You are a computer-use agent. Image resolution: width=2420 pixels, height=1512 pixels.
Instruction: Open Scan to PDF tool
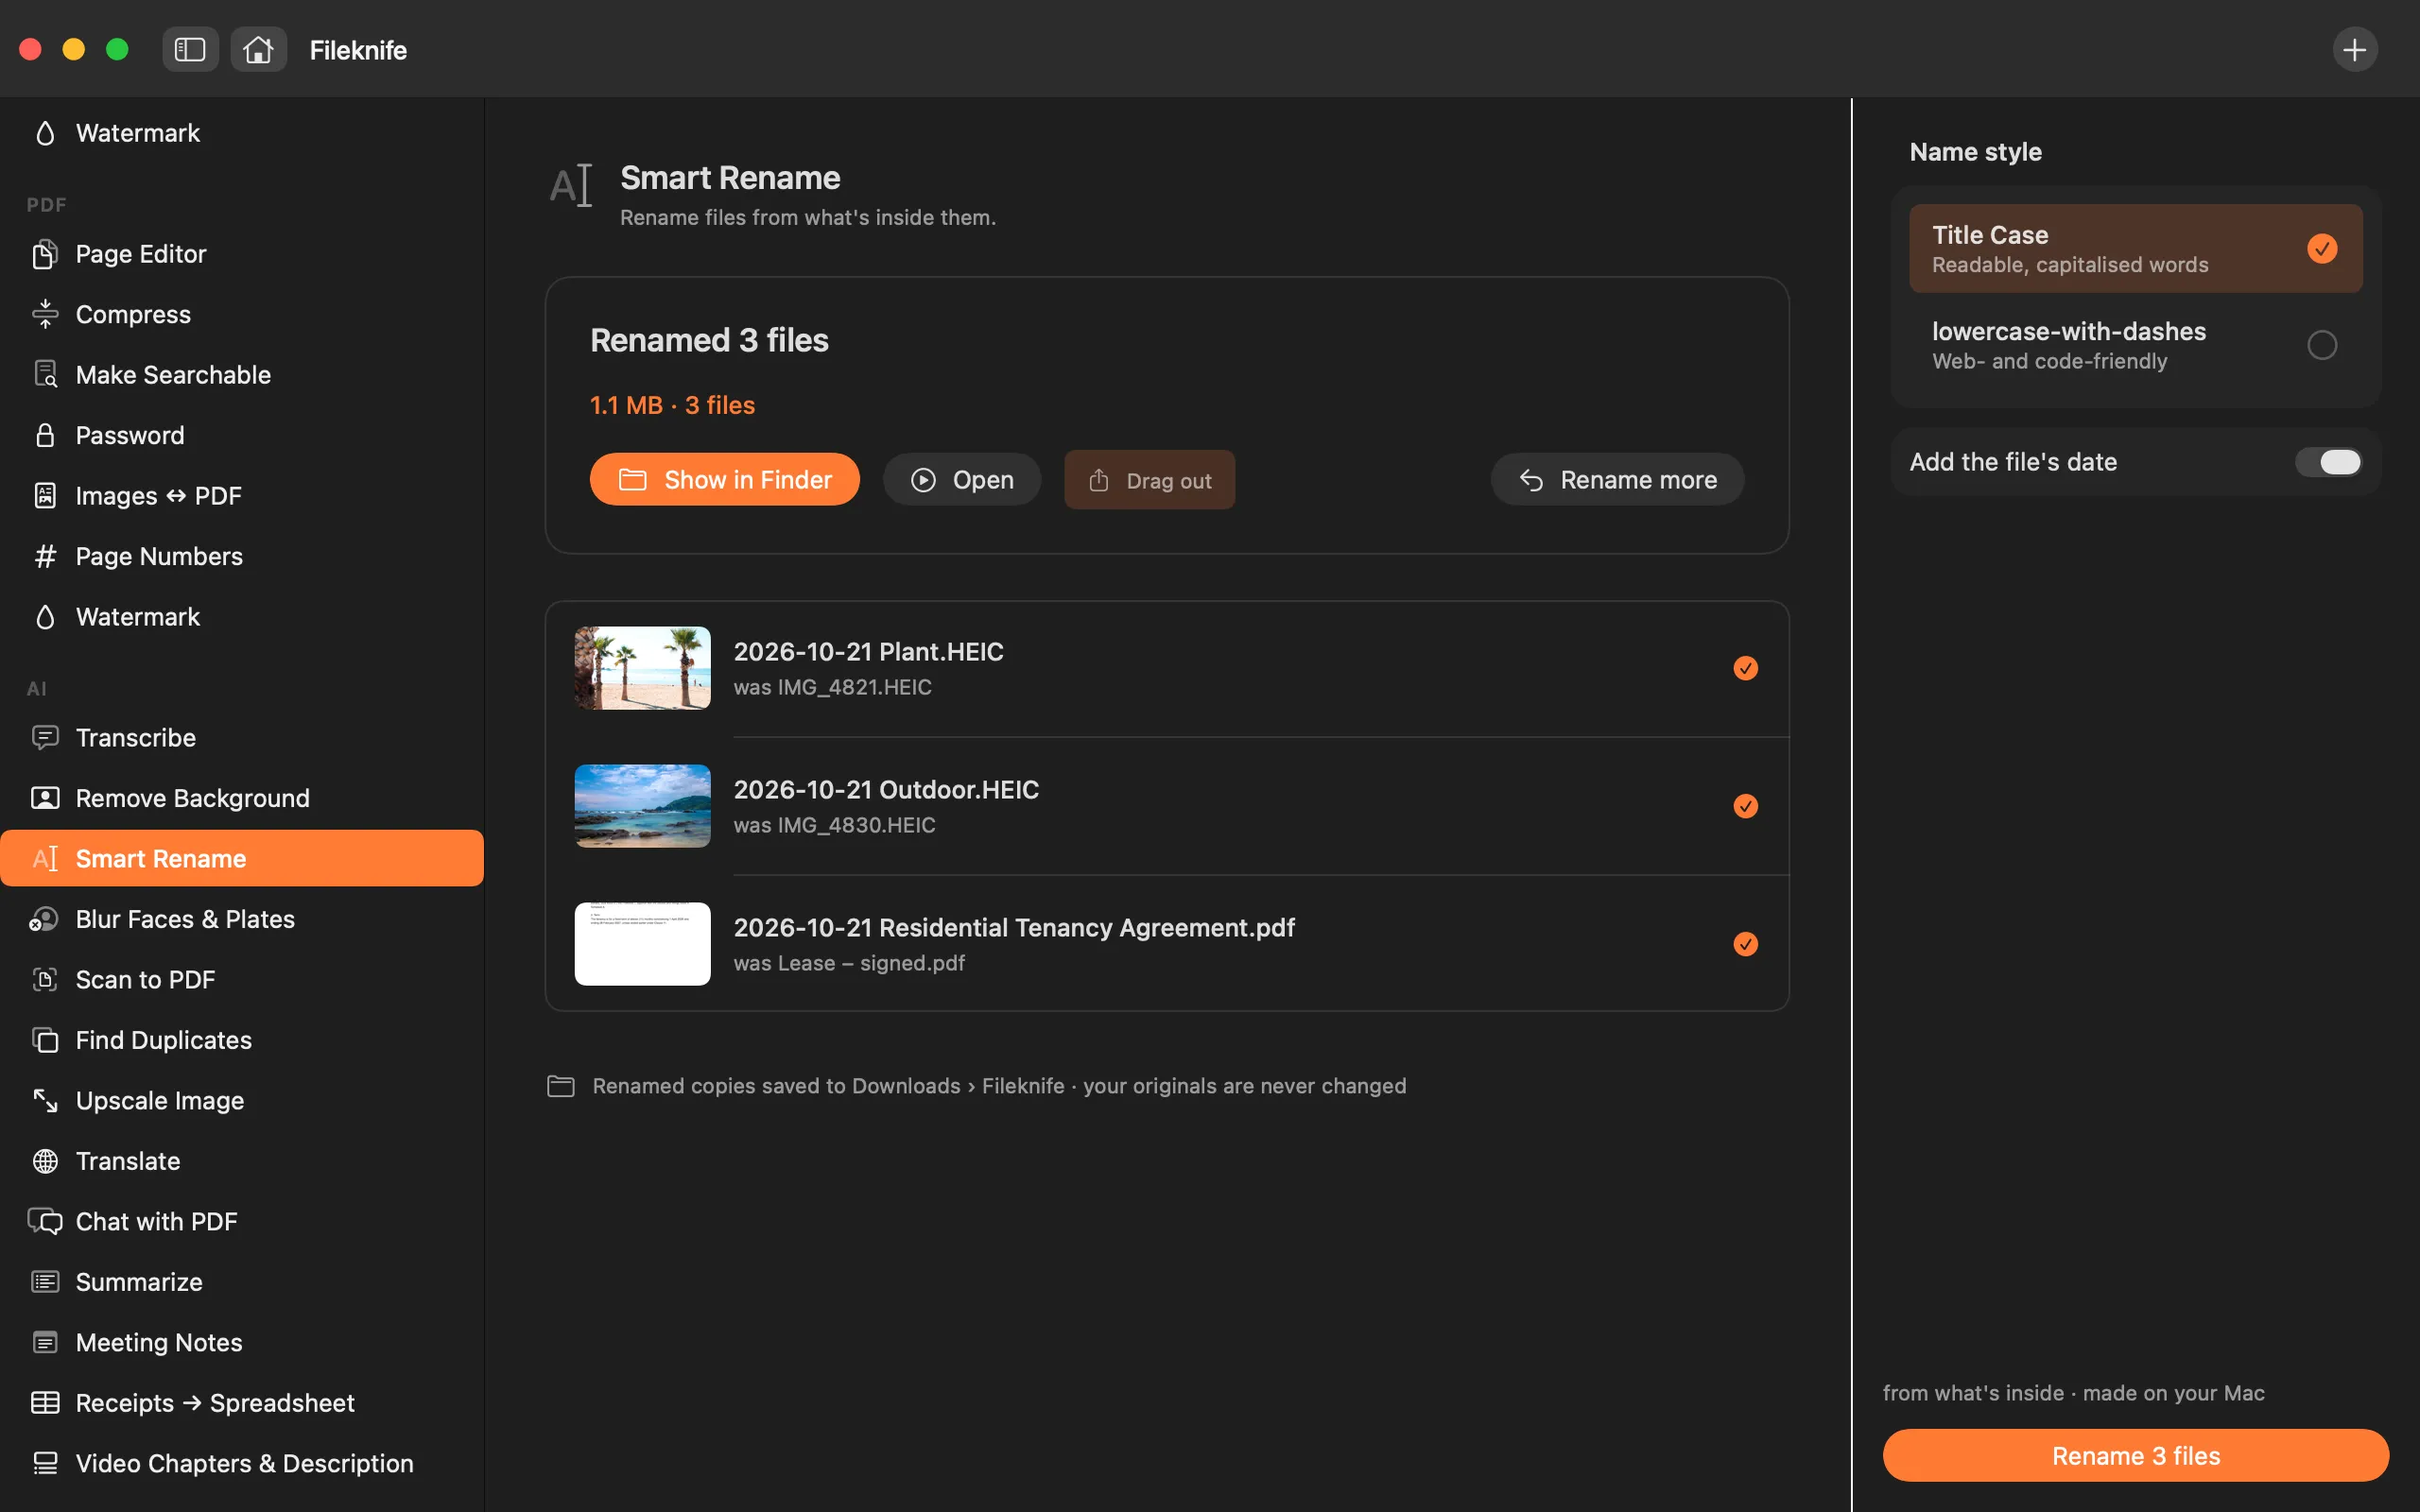242,980
